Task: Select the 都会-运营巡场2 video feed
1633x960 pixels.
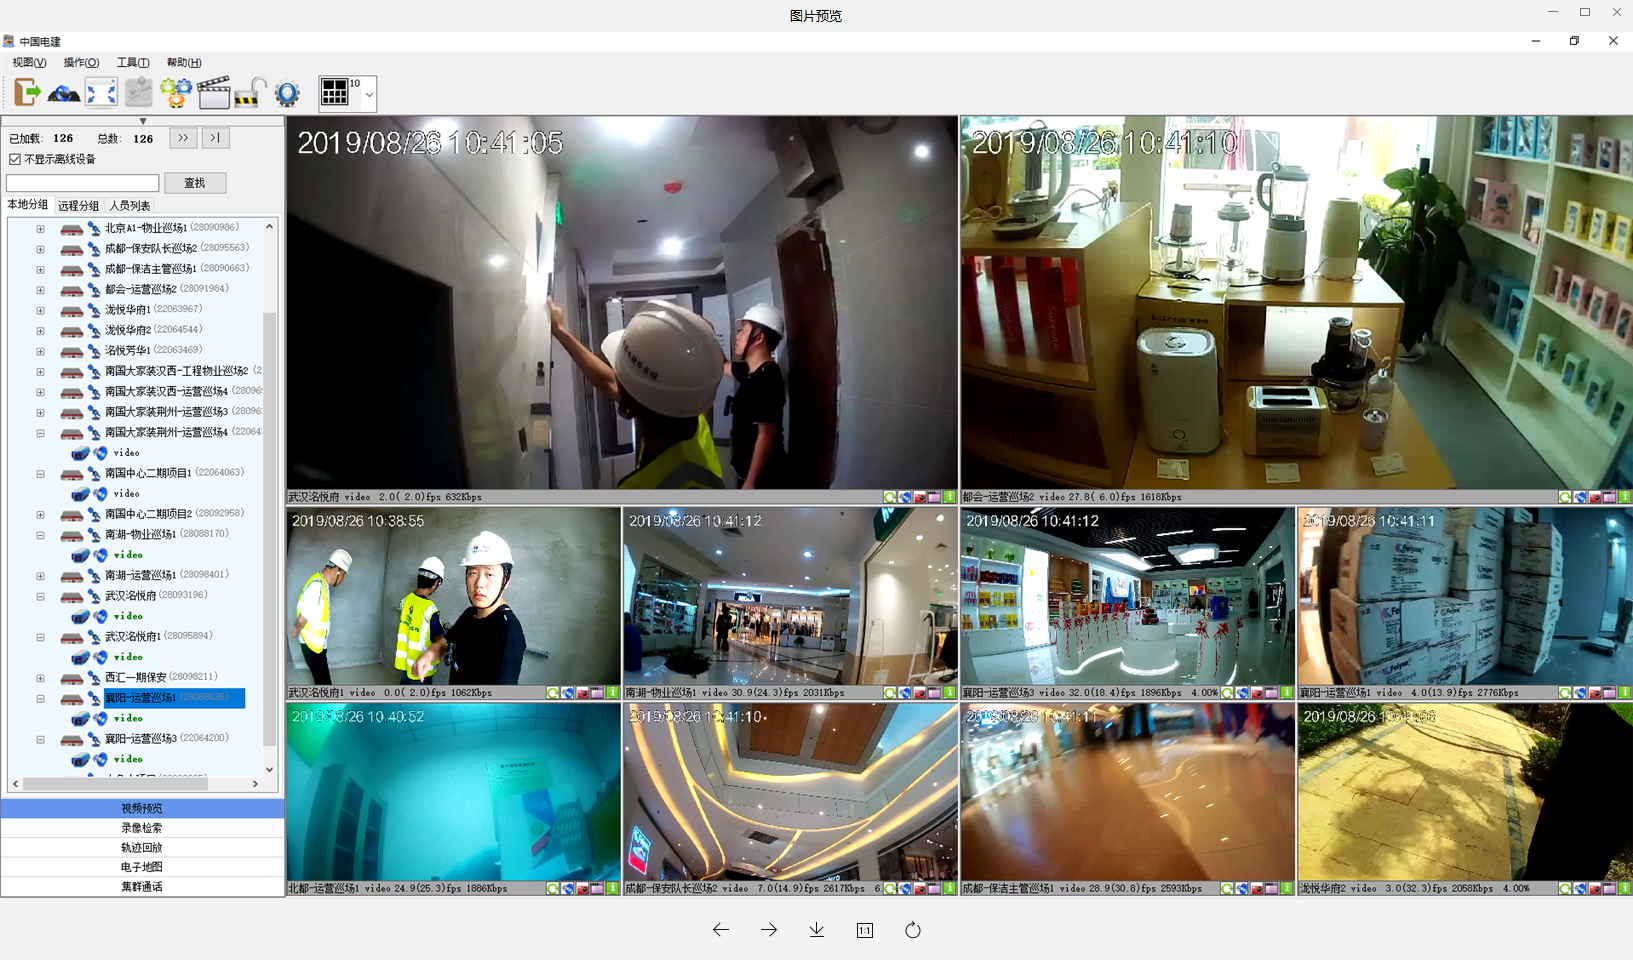Action: 1296,303
